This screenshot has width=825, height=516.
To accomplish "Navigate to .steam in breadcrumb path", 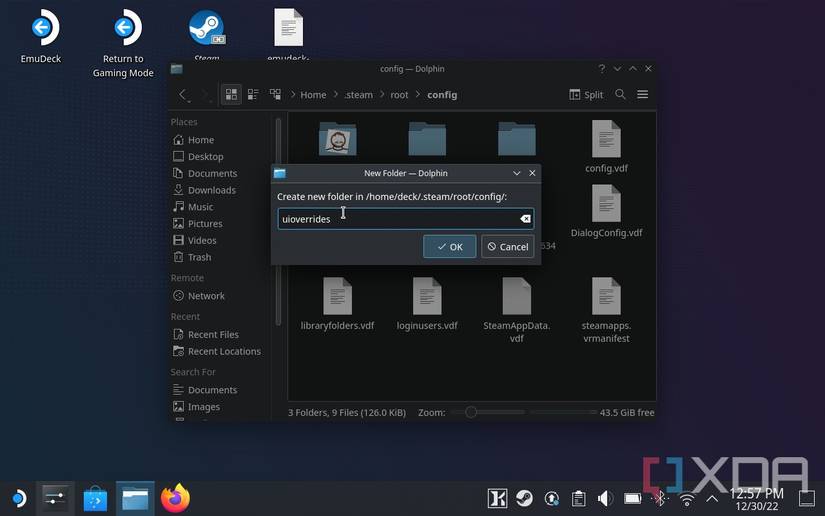I will 359,95.
